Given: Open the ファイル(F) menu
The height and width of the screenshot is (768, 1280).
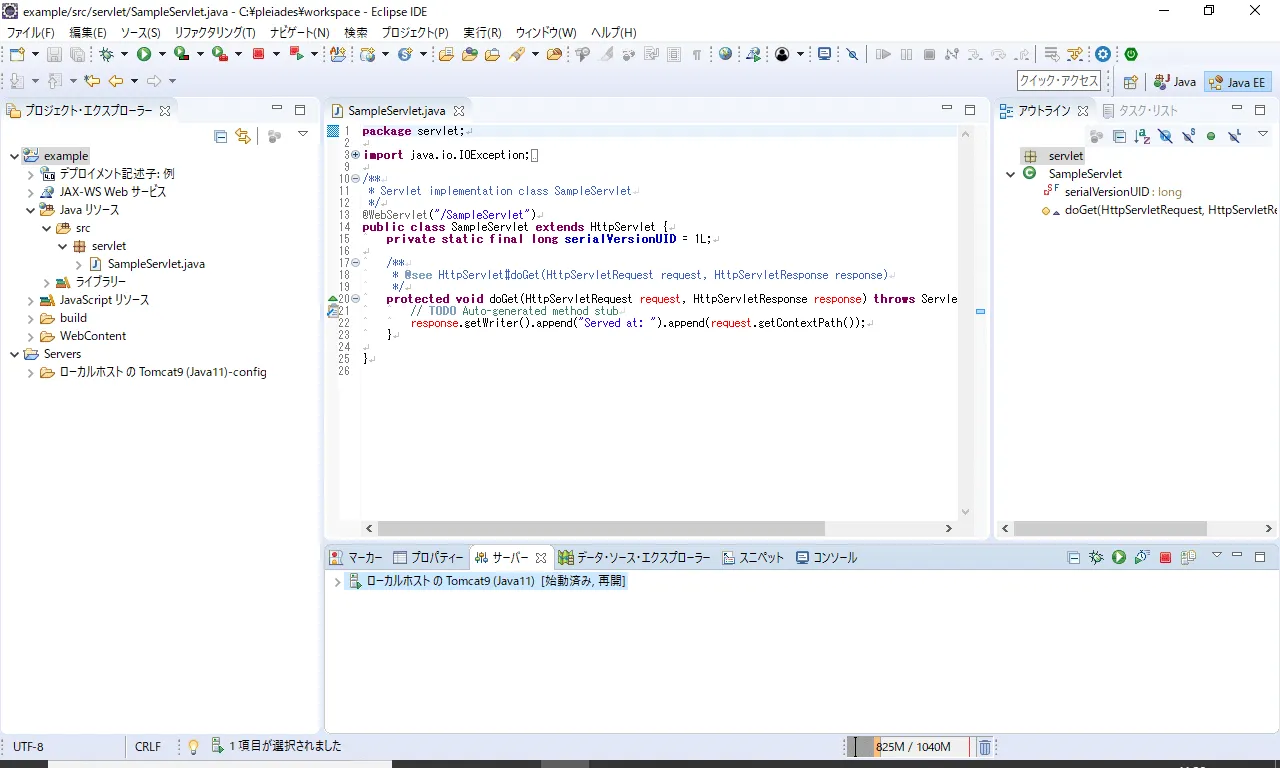Looking at the screenshot, I should coord(31,33).
